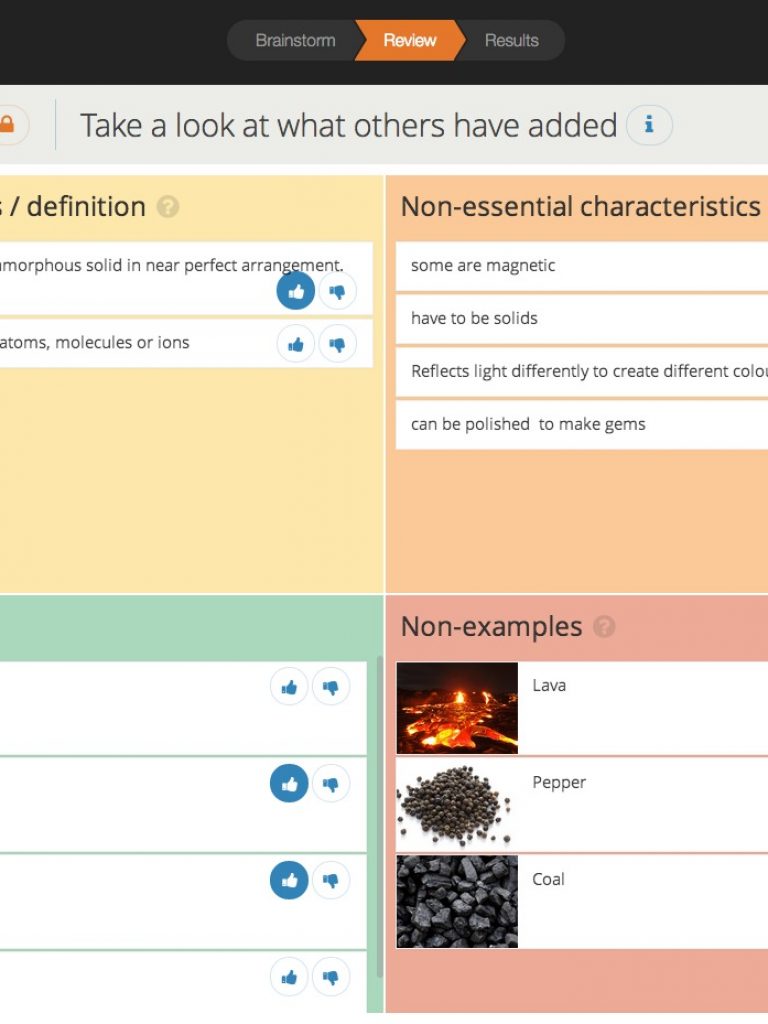This screenshot has width=768, height=1024.
Task: Thumbs down the first example item
Action: (x=330, y=686)
